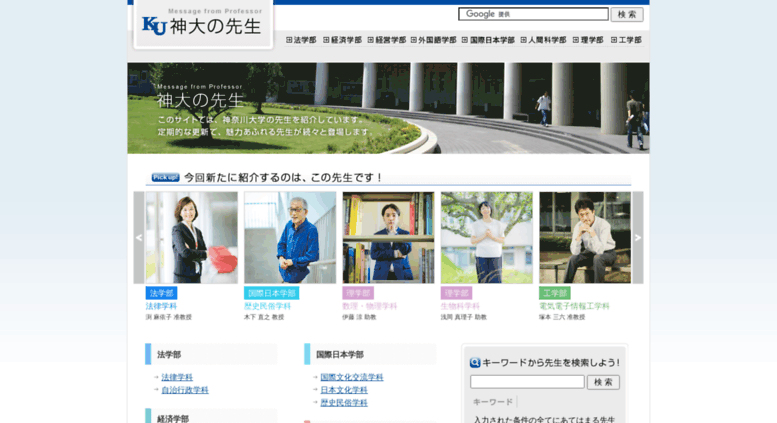Open photo of the 生物科学科 lecturer

pos(487,238)
